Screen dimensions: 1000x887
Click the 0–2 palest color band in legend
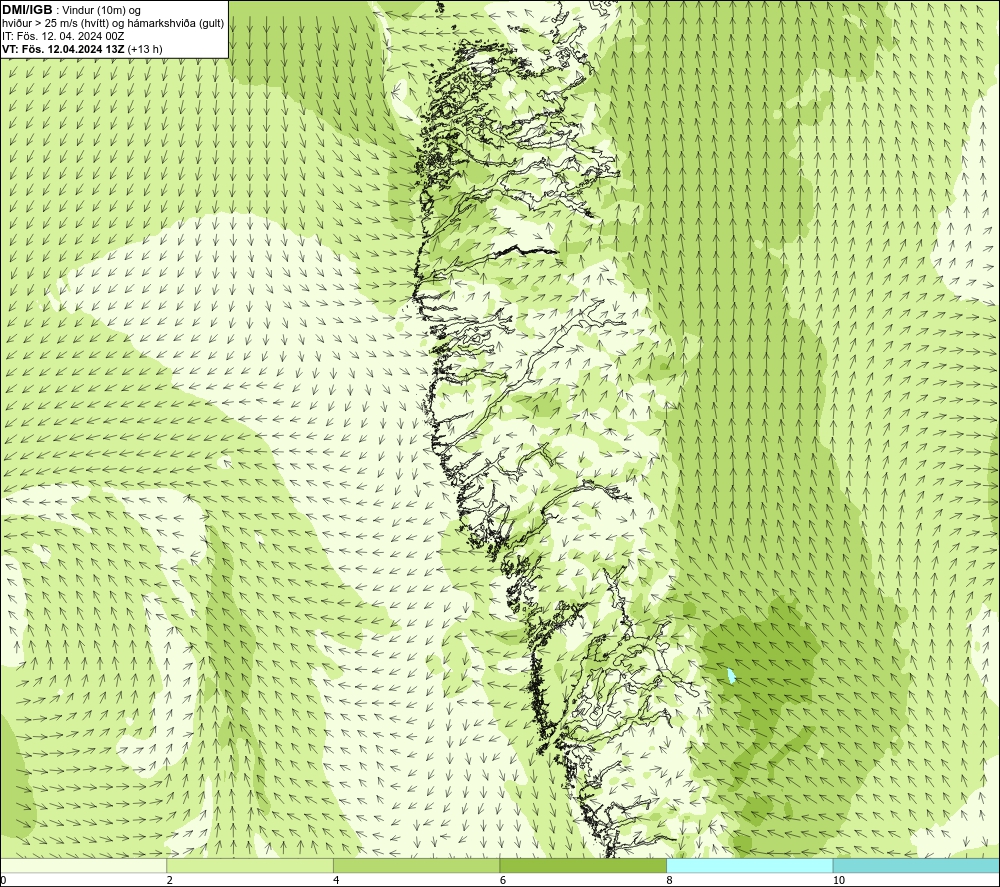84,865
